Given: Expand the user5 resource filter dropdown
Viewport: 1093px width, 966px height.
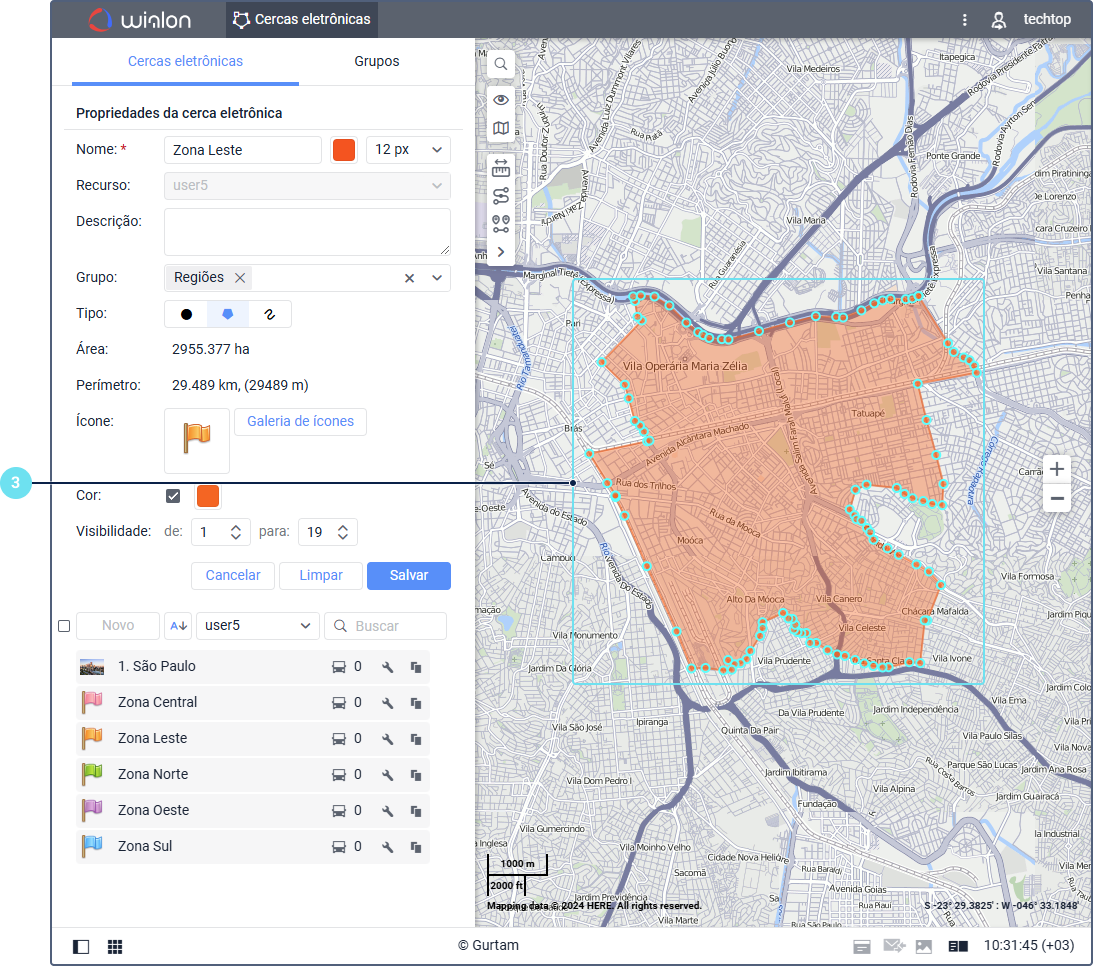Looking at the screenshot, I should click(258, 626).
